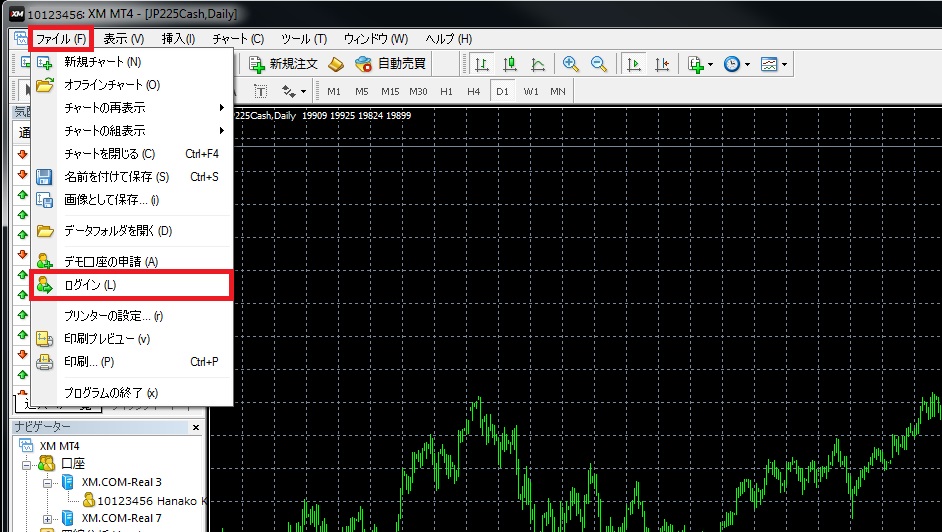Select the M30 timeframe
Image resolution: width=942 pixels, height=532 pixels.
pos(418,91)
